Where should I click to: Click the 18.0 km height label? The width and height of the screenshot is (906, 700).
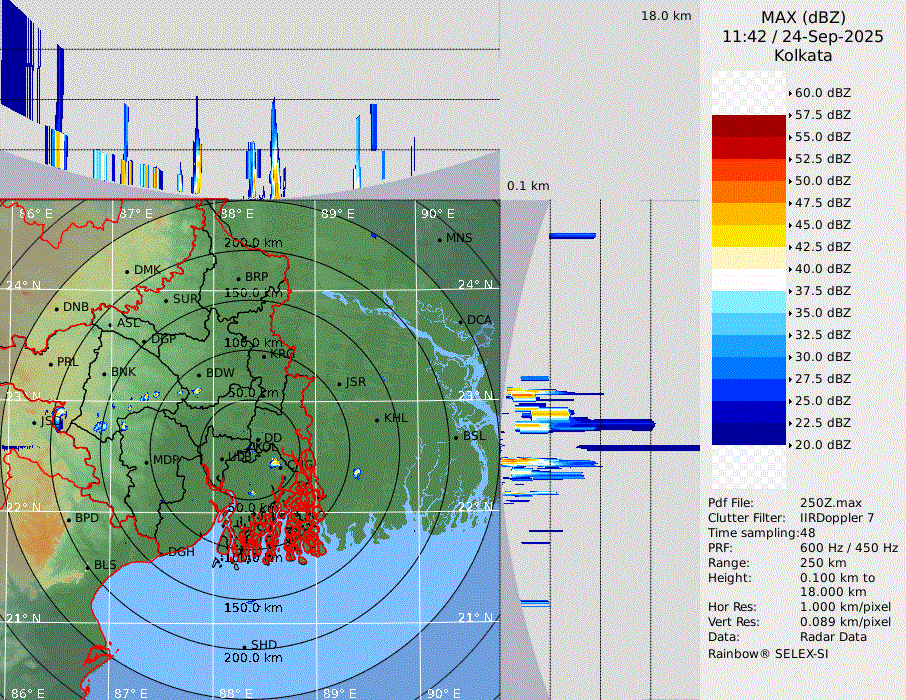[x=666, y=16]
